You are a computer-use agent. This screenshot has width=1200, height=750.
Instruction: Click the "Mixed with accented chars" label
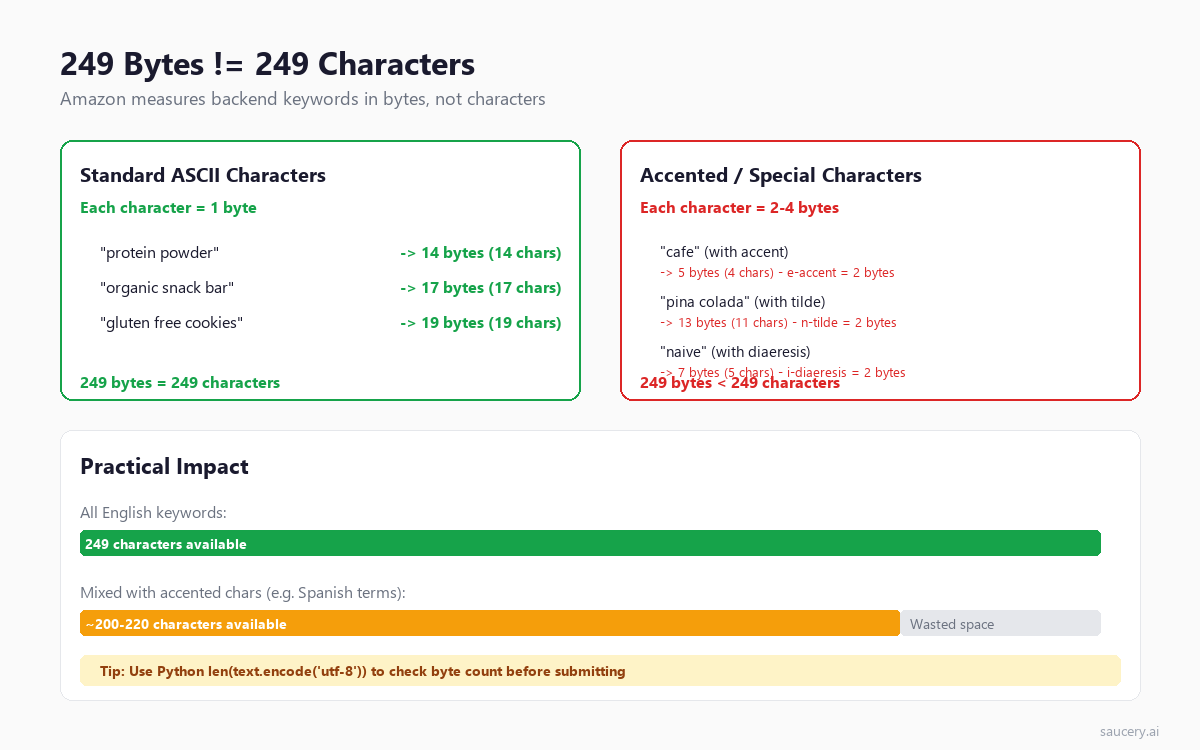point(243,593)
